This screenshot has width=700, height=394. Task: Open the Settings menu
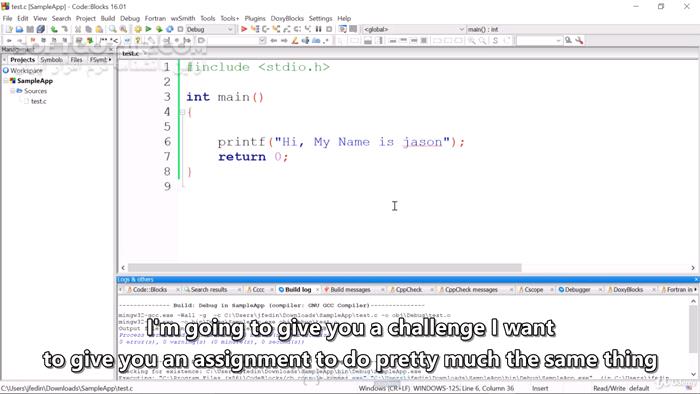pyautogui.click(x=321, y=18)
